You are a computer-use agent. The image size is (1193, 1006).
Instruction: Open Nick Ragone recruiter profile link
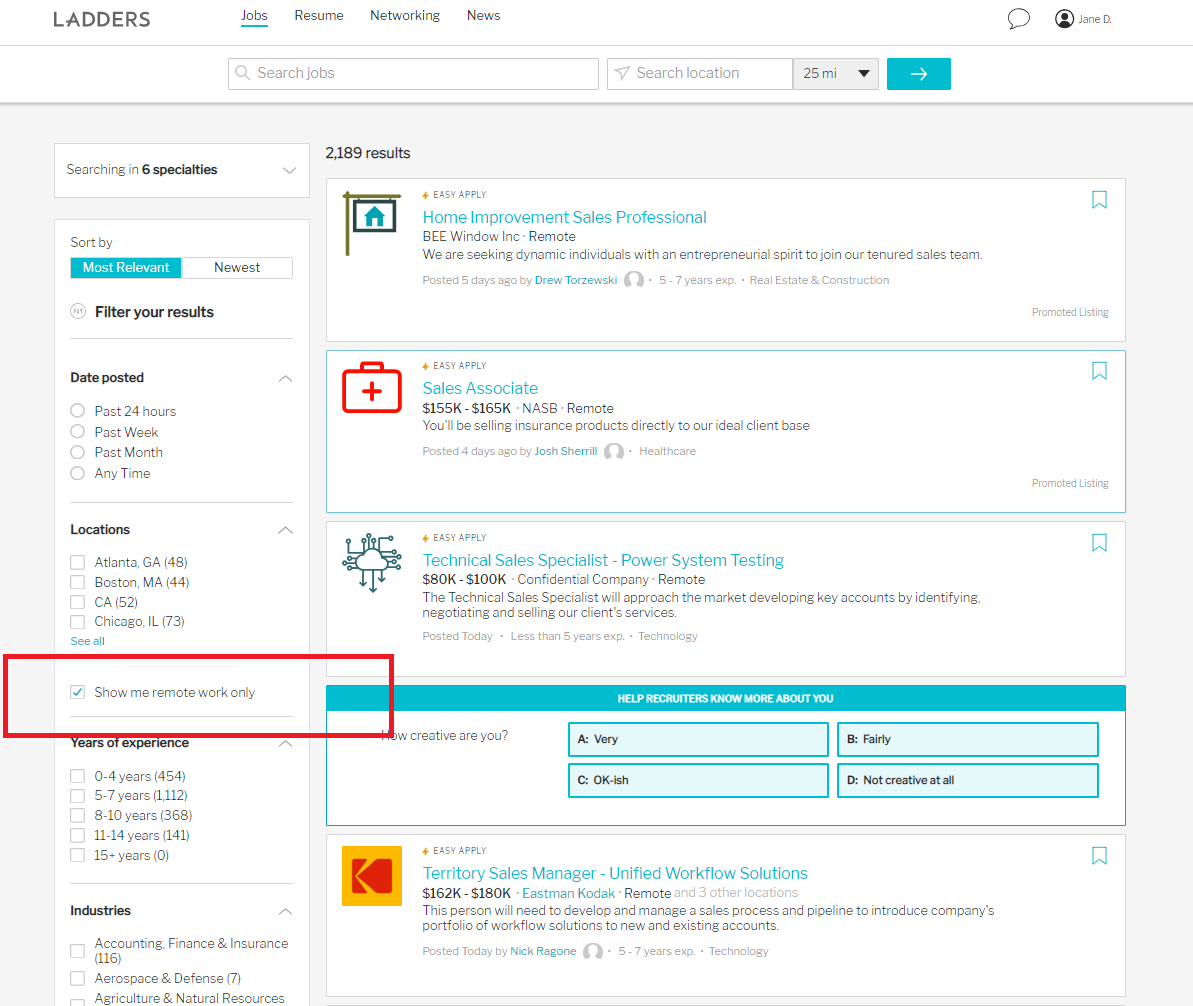click(543, 951)
